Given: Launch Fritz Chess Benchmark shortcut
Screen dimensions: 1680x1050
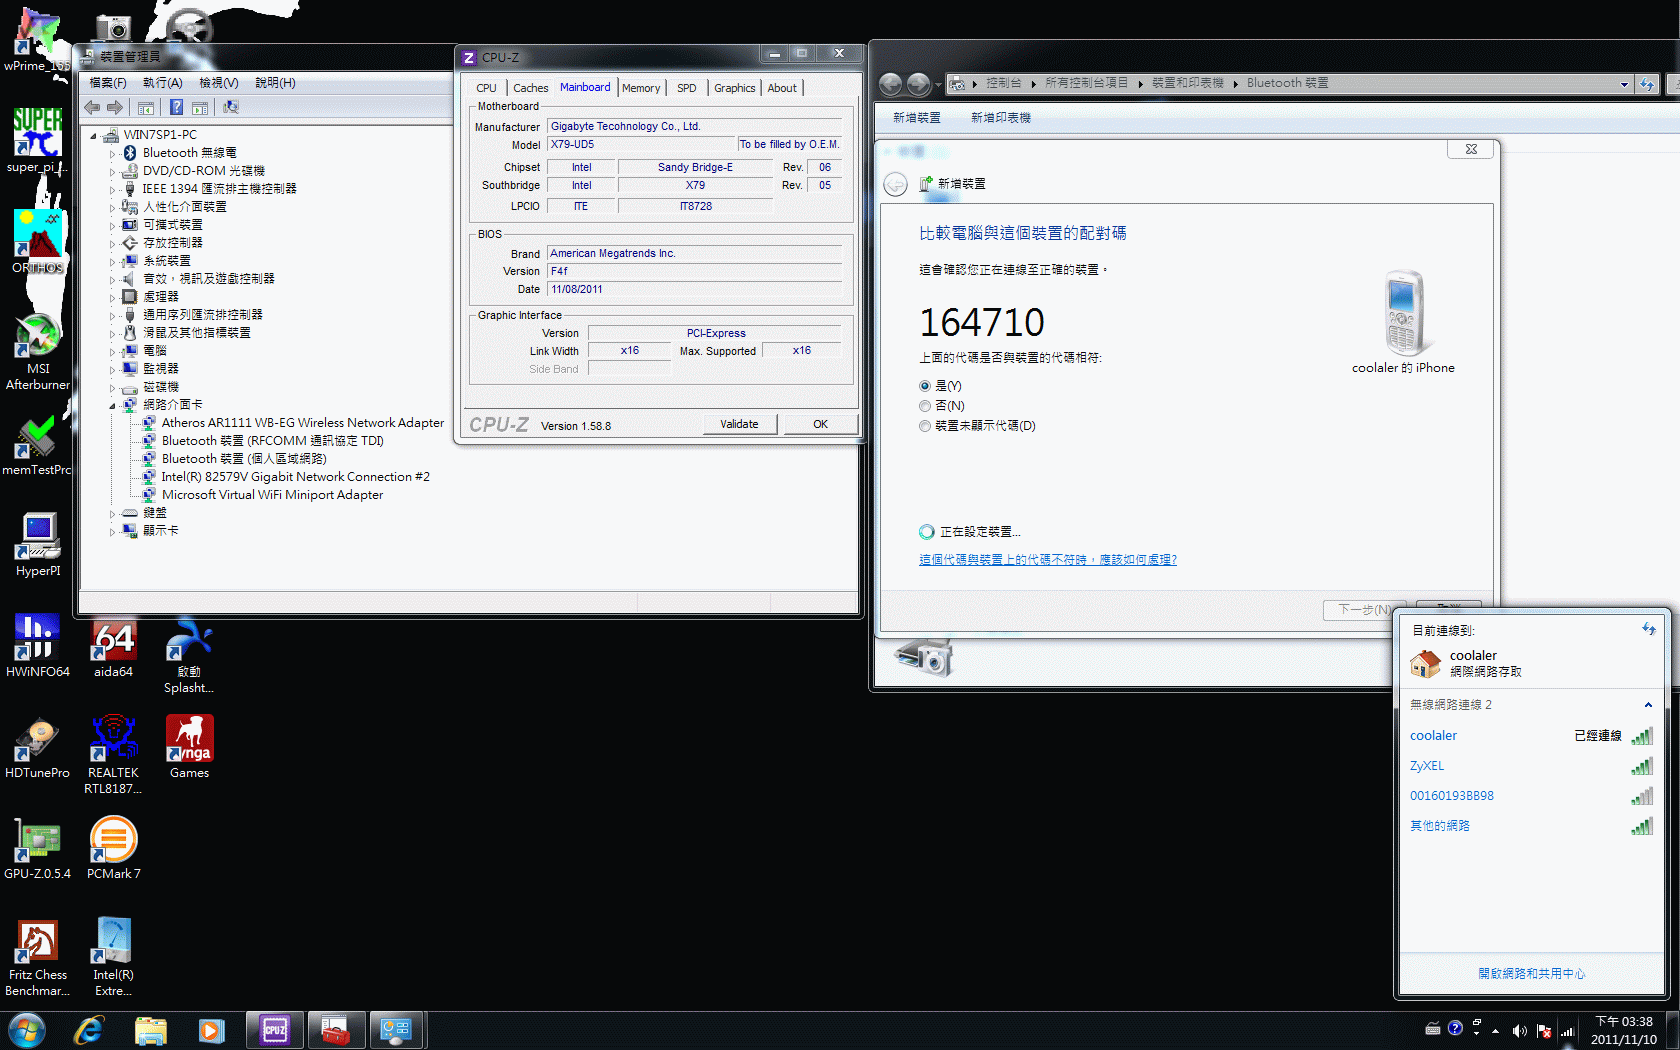Looking at the screenshot, I should tap(38, 958).
